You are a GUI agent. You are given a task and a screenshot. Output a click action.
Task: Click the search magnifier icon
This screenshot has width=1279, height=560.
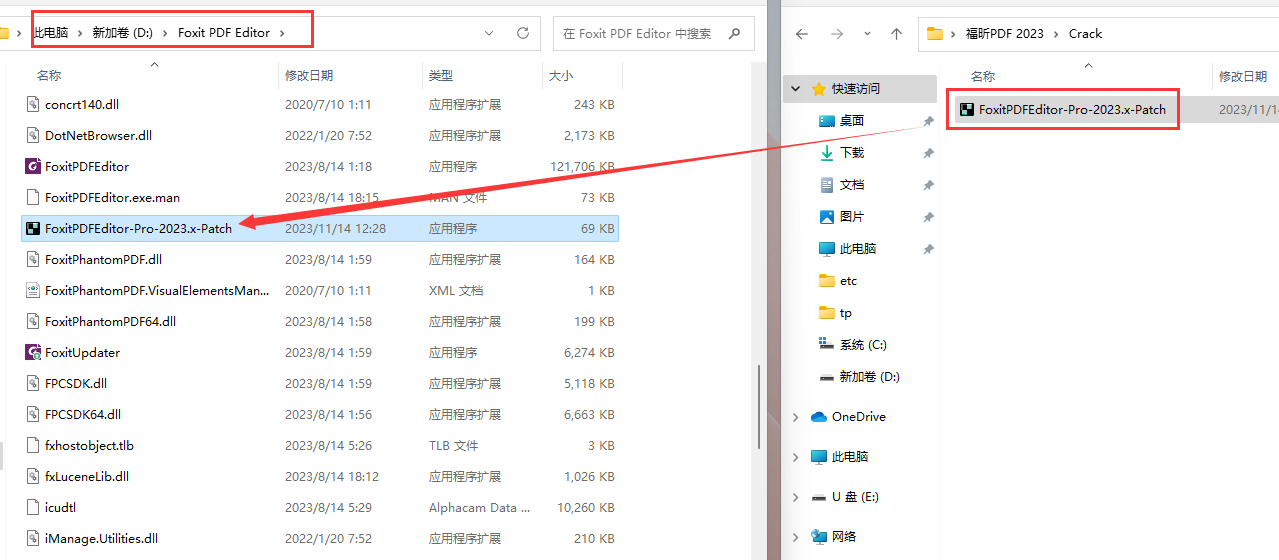click(x=735, y=33)
